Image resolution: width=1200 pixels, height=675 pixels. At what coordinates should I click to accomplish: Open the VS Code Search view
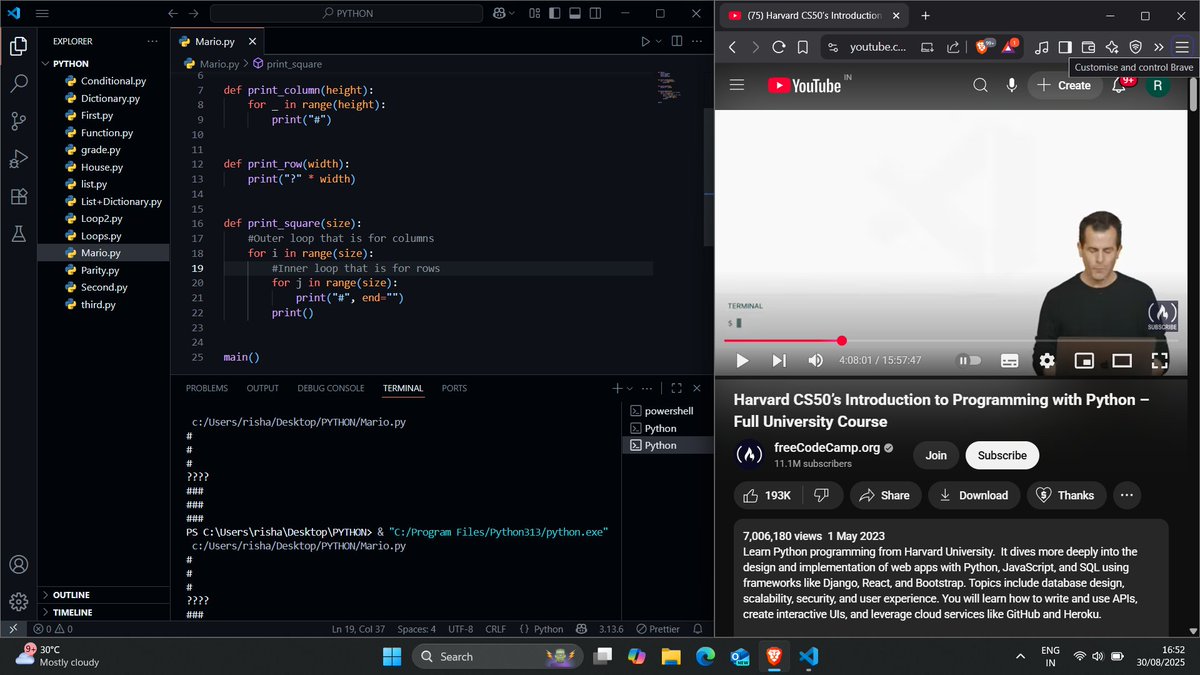18,83
